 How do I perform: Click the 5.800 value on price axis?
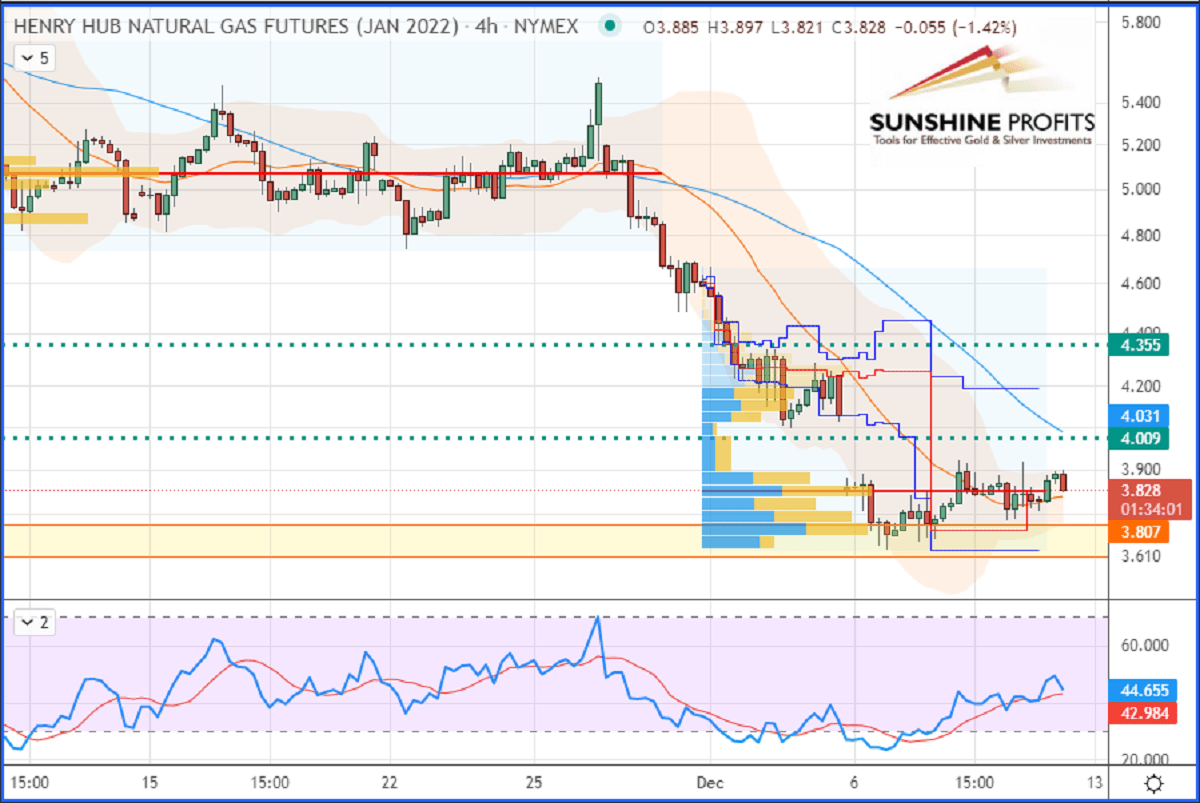click(x=1140, y=21)
